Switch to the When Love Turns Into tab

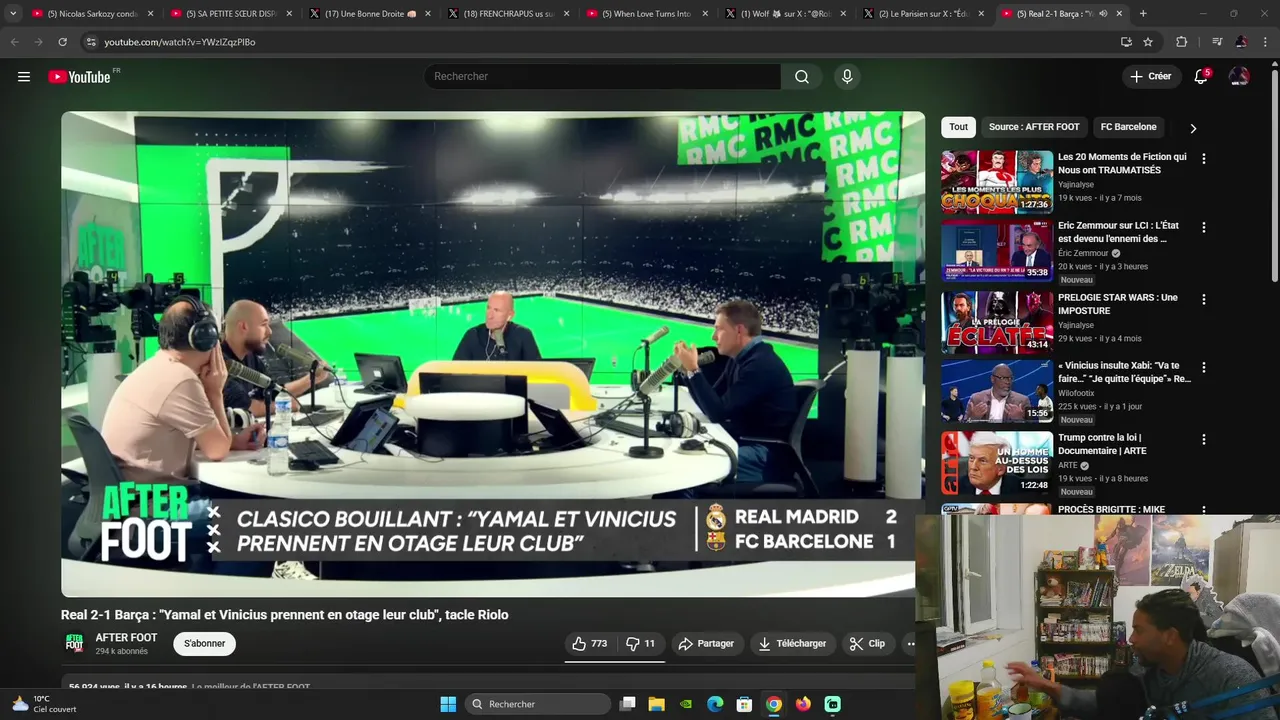coord(646,13)
